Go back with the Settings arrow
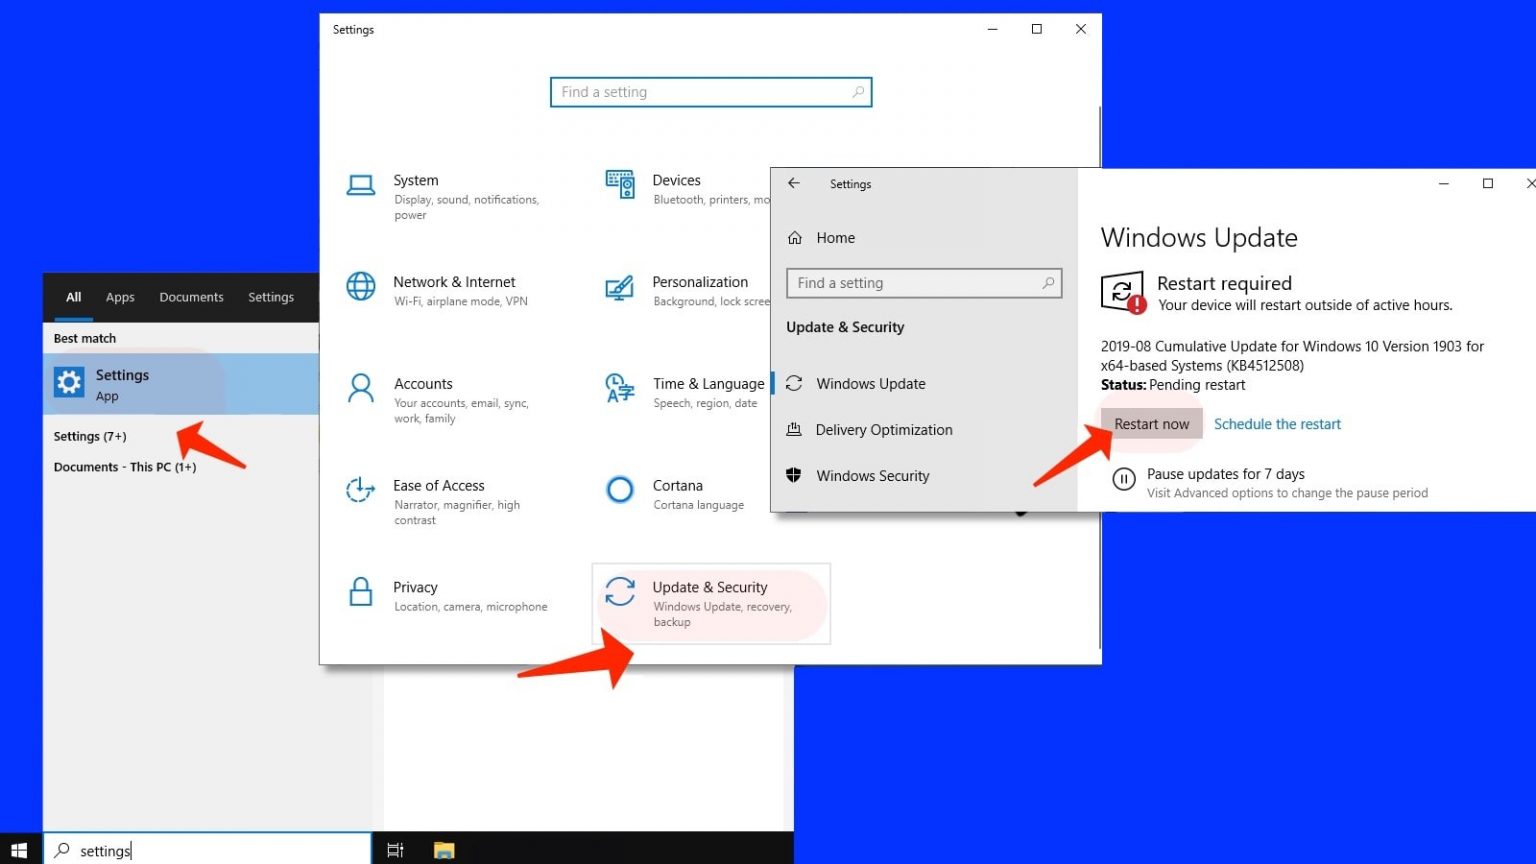The image size is (1536, 864). (794, 183)
